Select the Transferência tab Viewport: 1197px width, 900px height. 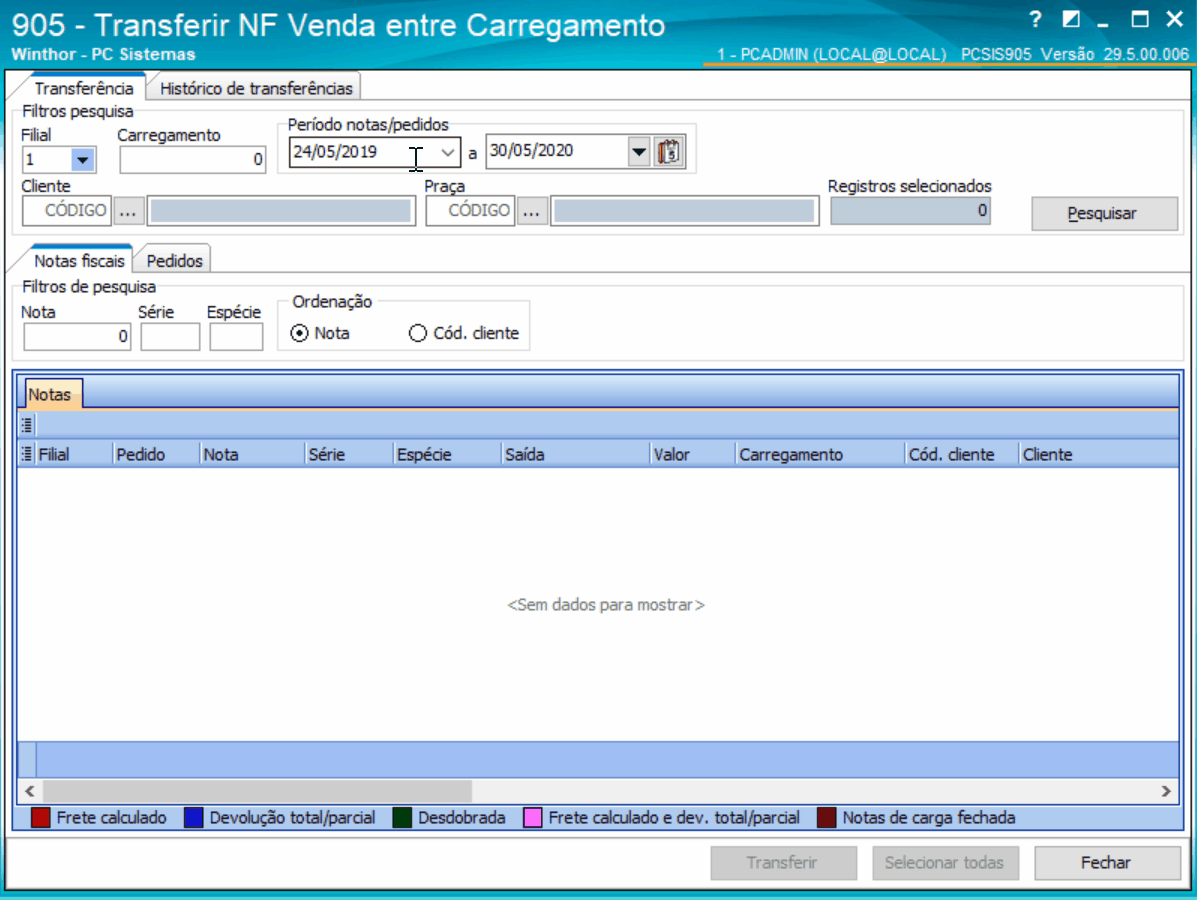[83, 89]
